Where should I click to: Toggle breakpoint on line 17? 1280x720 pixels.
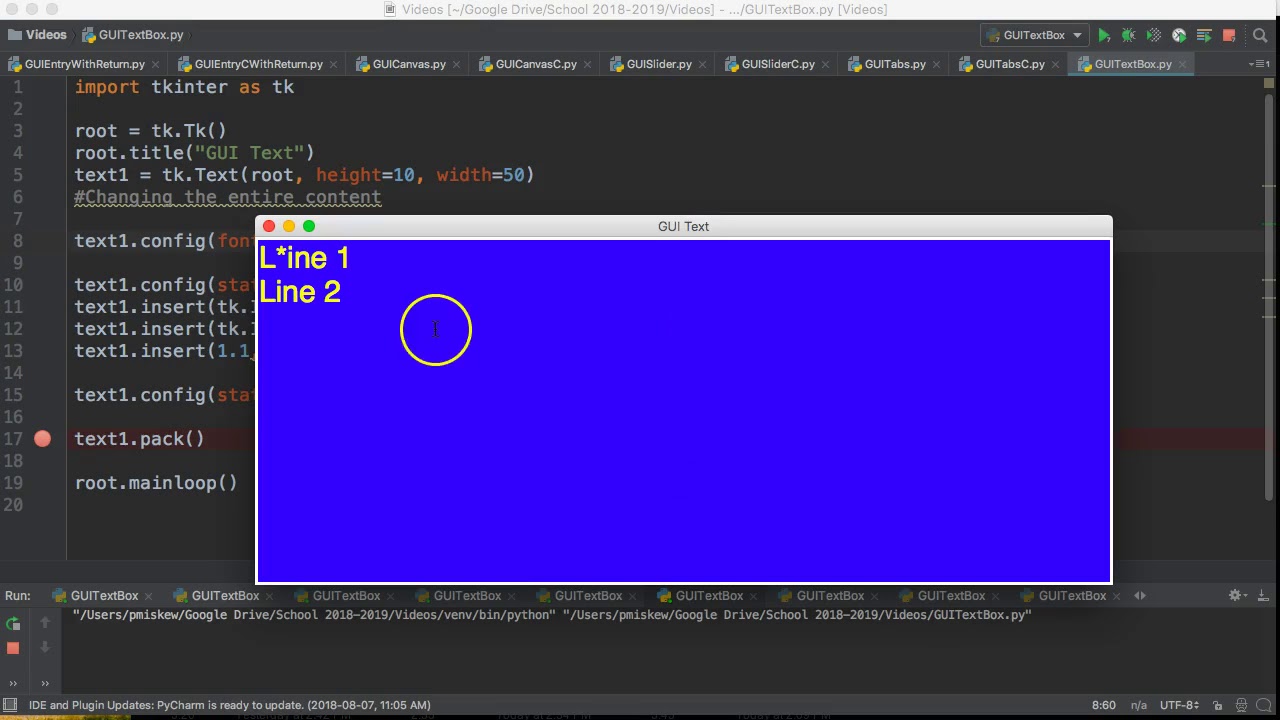coord(42,439)
